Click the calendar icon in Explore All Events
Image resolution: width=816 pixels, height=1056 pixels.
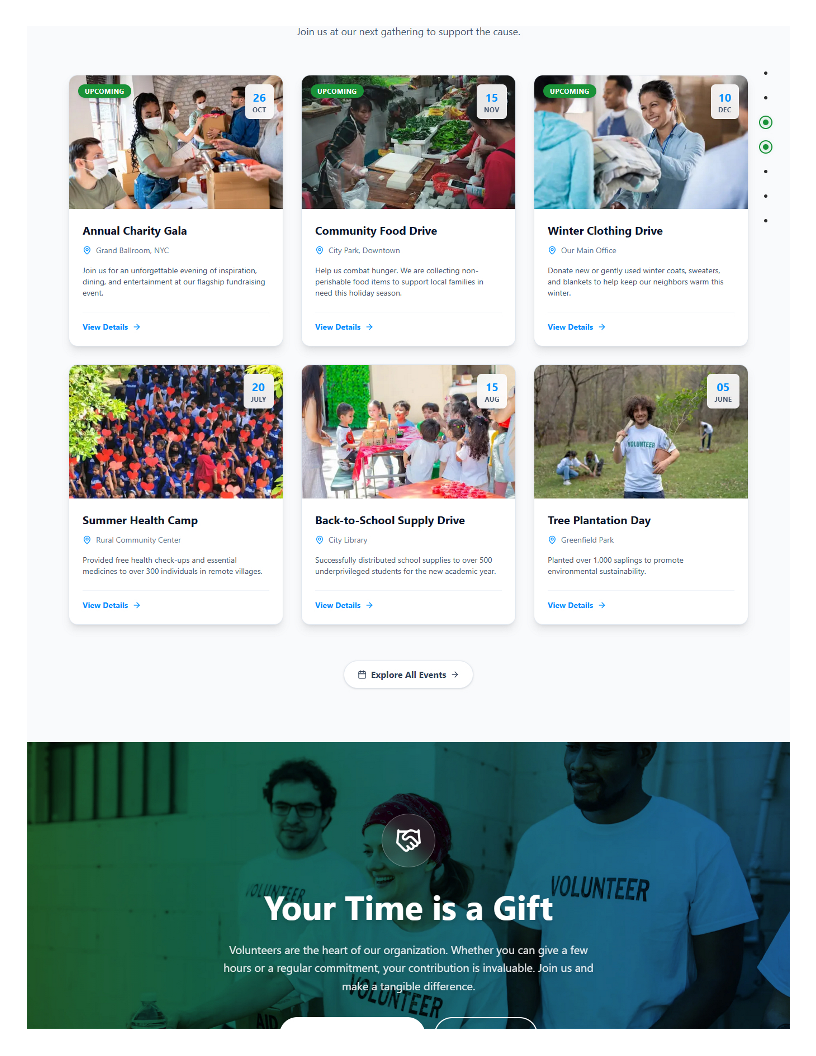362,674
